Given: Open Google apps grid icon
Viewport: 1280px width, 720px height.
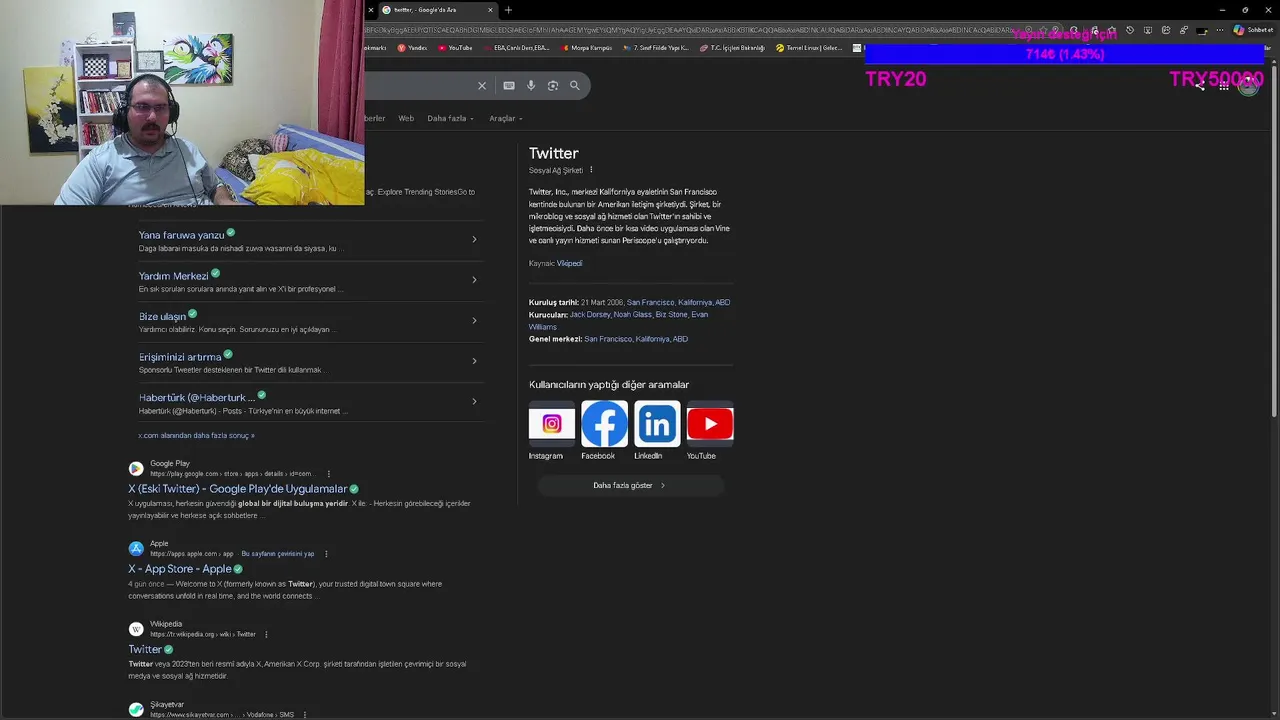Looking at the screenshot, I should click(x=1224, y=86).
